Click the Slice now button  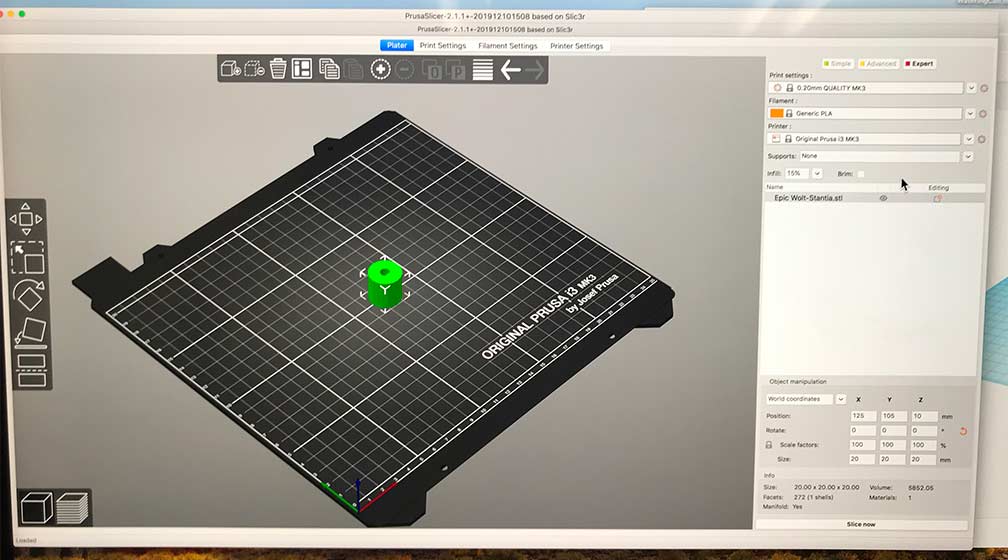click(861, 525)
